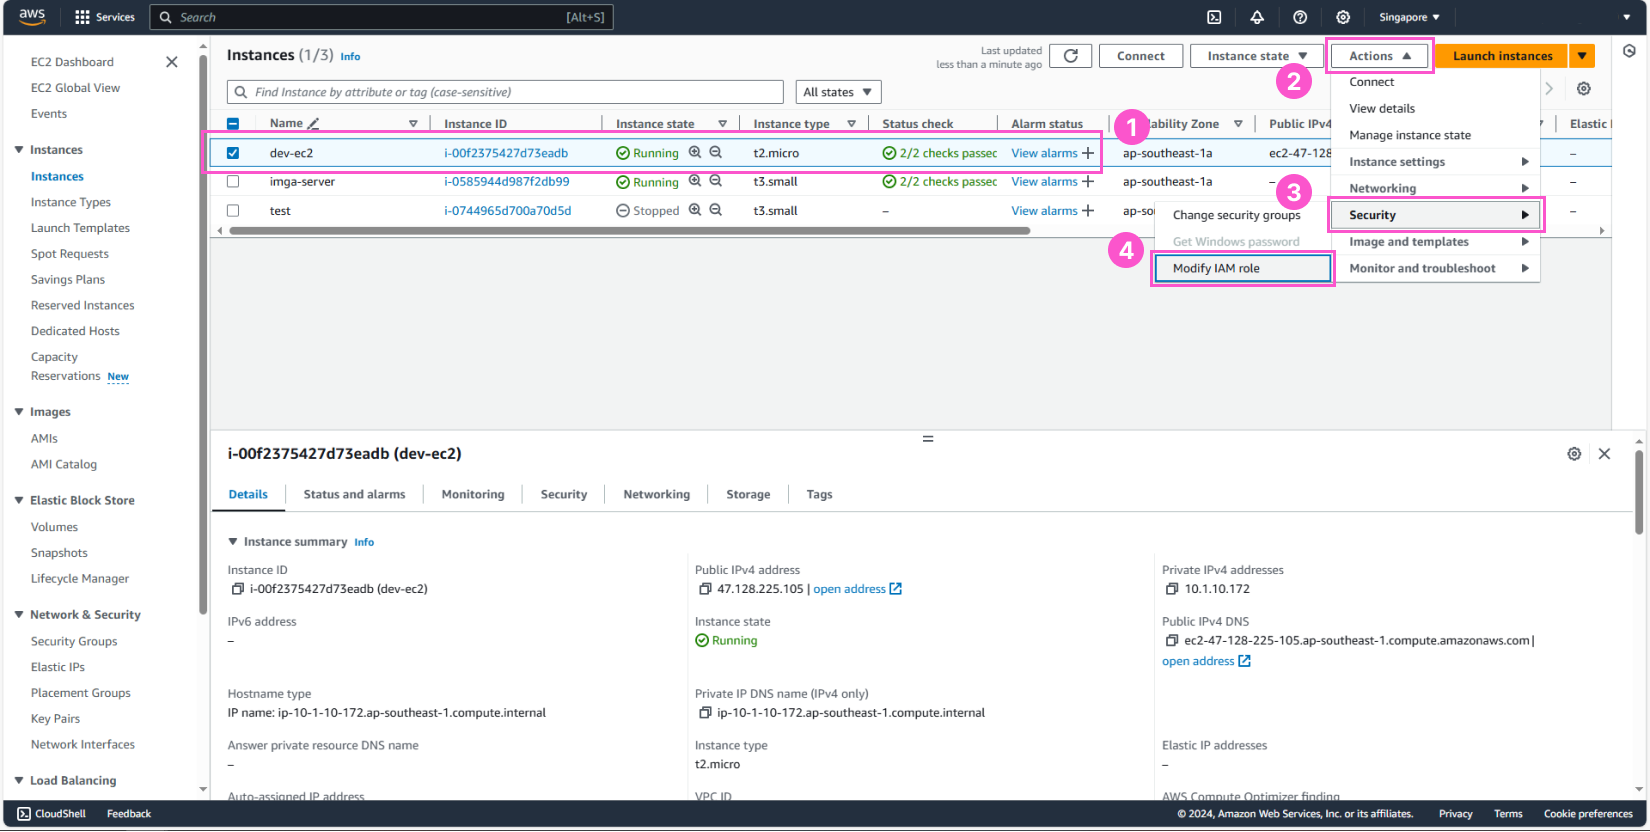Viewport: 1650px width, 832px height.
Task: Add alarm plus icon for dev-ec2
Action: (x=1088, y=153)
